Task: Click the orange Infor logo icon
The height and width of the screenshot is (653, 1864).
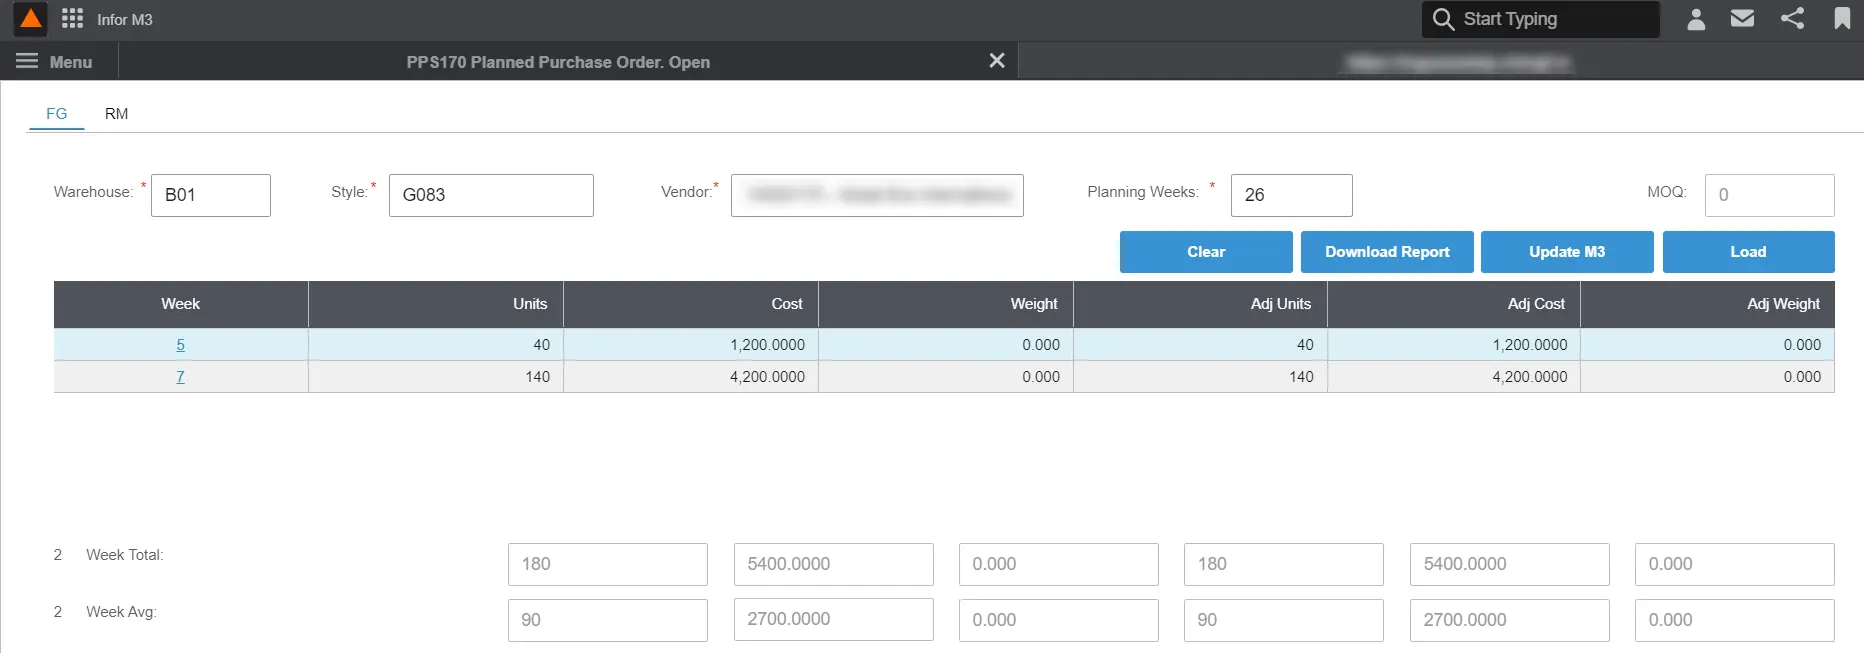Action: (x=31, y=19)
